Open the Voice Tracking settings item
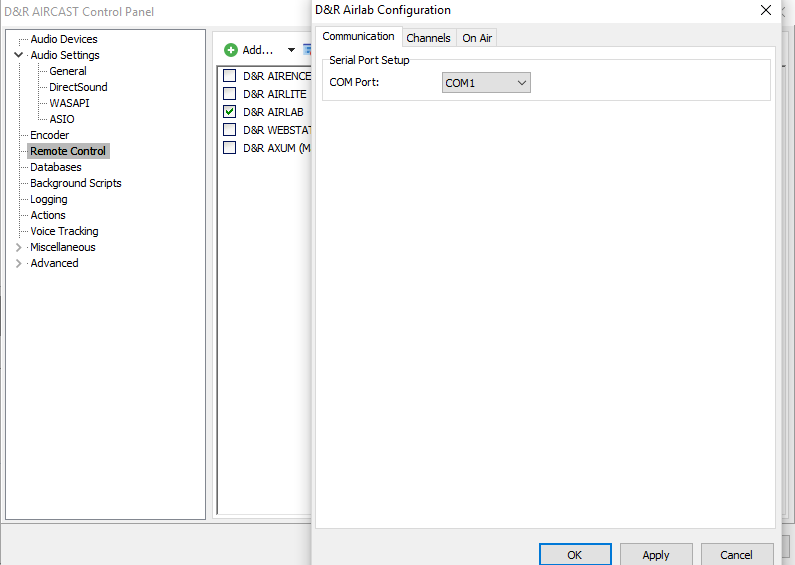Image resolution: width=795 pixels, height=565 pixels. pos(64,231)
